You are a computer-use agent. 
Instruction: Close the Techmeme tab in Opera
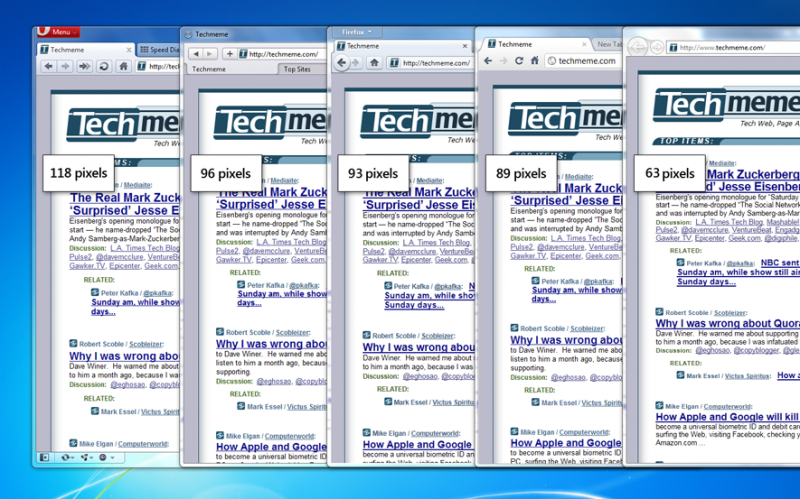[x=128, y=49]
